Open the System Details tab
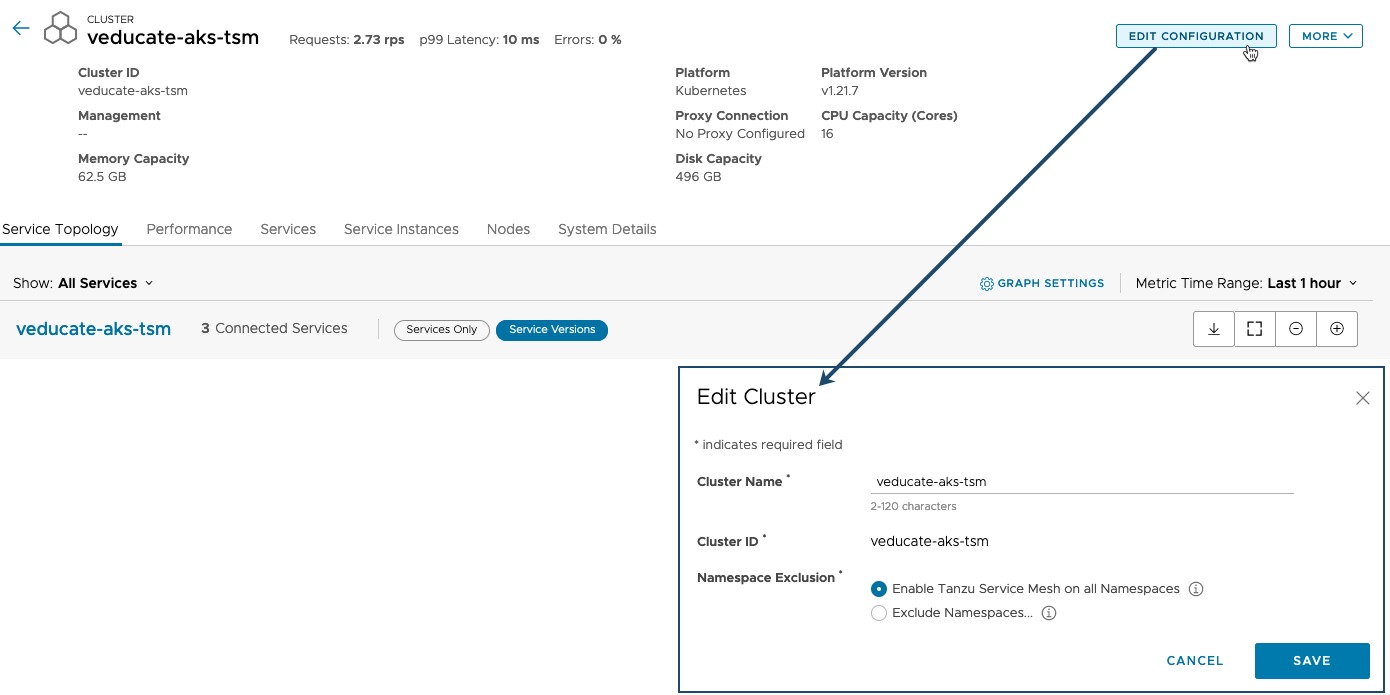This screenshot has height=695, width=1390. click(x=607, y=229)
